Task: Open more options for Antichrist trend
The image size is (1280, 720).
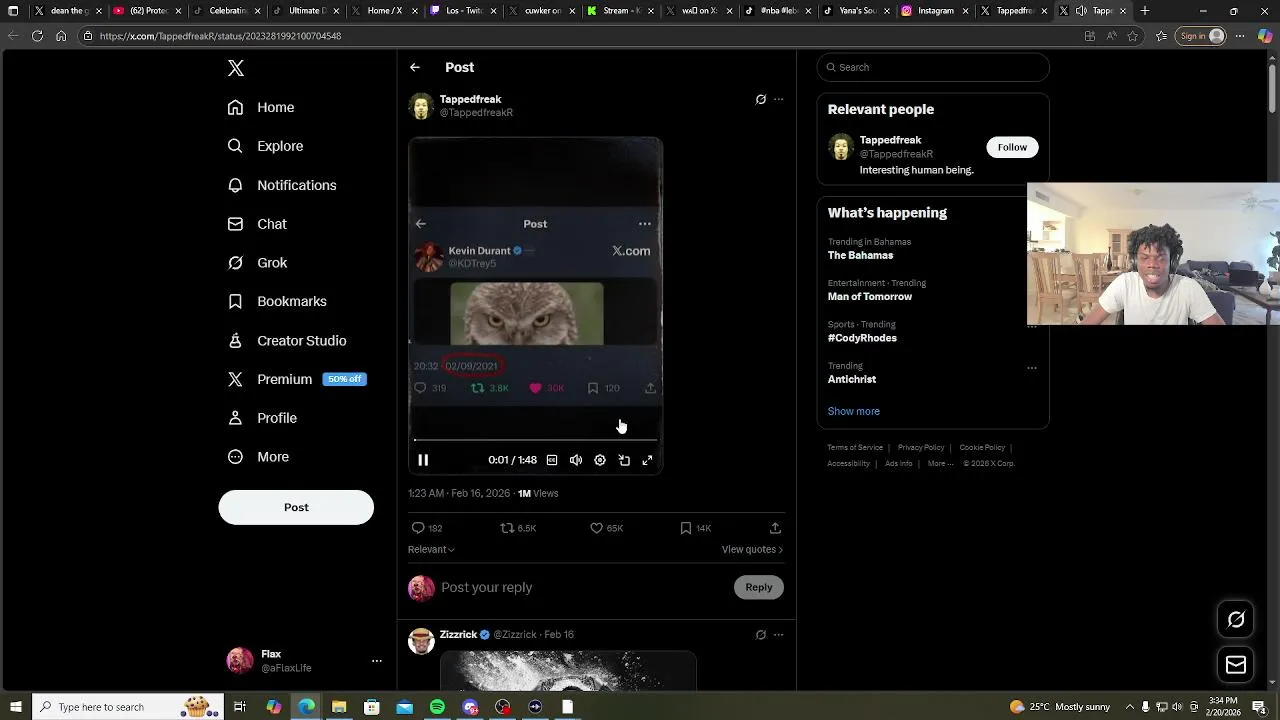Action: click(1032, 367)
